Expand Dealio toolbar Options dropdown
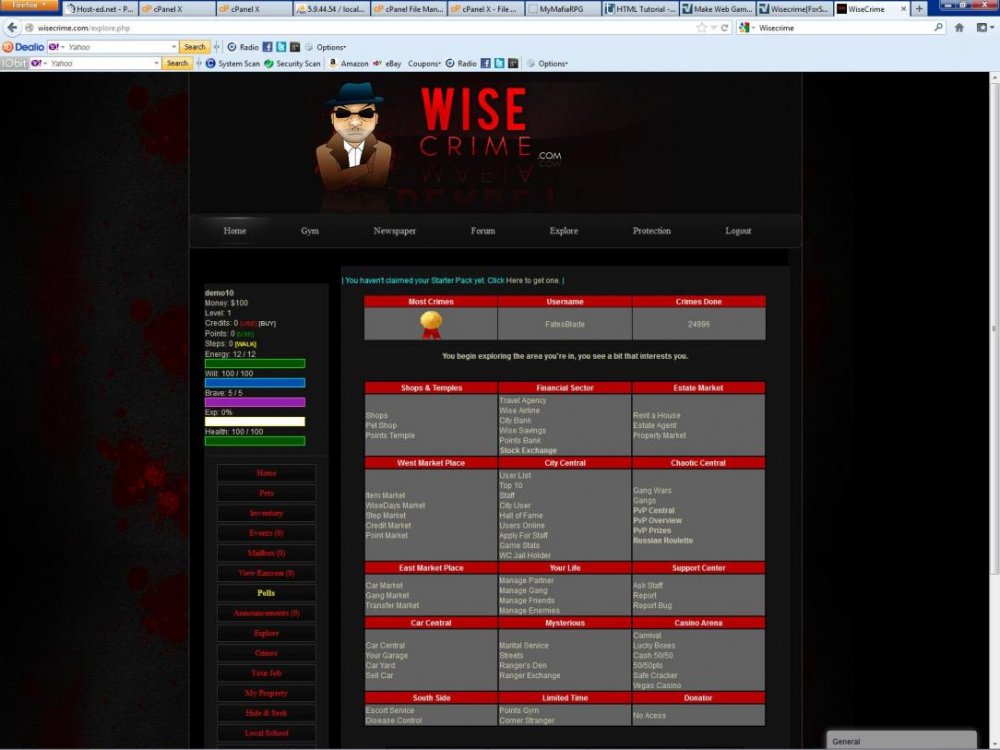1000x750 pixels. click(x=330, y=47)
